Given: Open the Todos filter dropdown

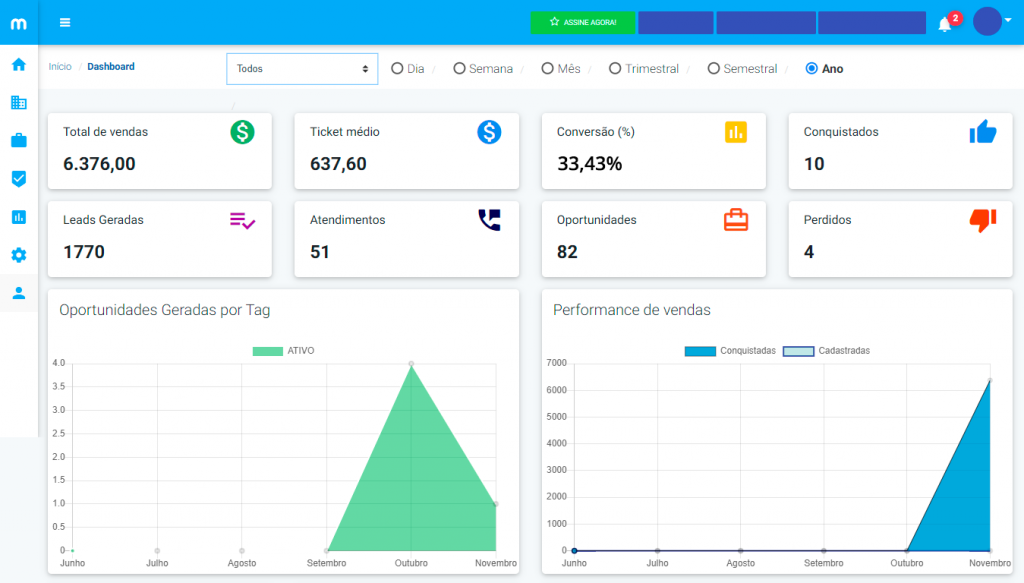Looking at the screenshot, I should pyautogui.click(x=302, y=68).
